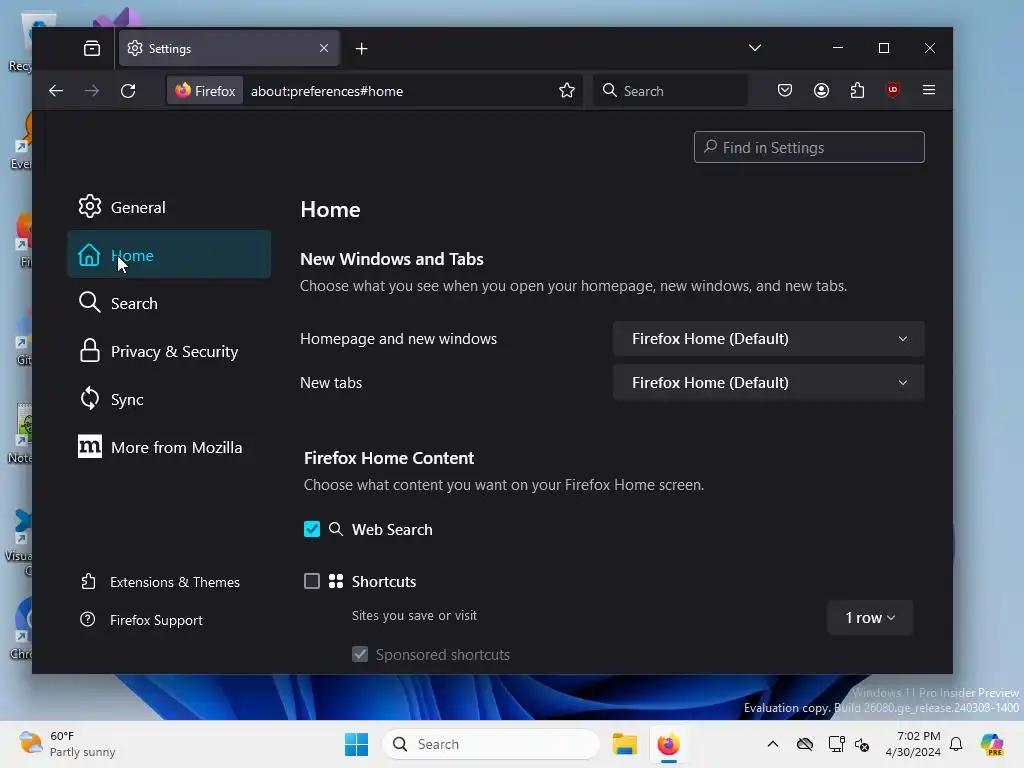
Task: Click the network display tray icon
Action: (x=836, y=744)
